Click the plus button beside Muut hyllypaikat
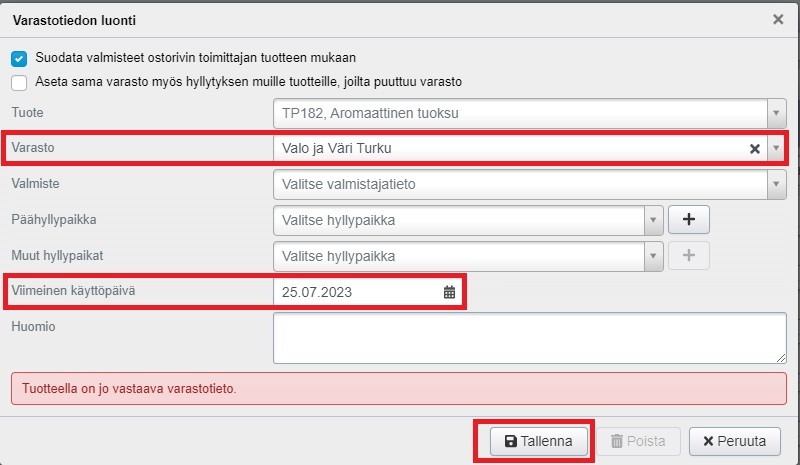This screenshot has width=800, height=465. pos(688,256)
